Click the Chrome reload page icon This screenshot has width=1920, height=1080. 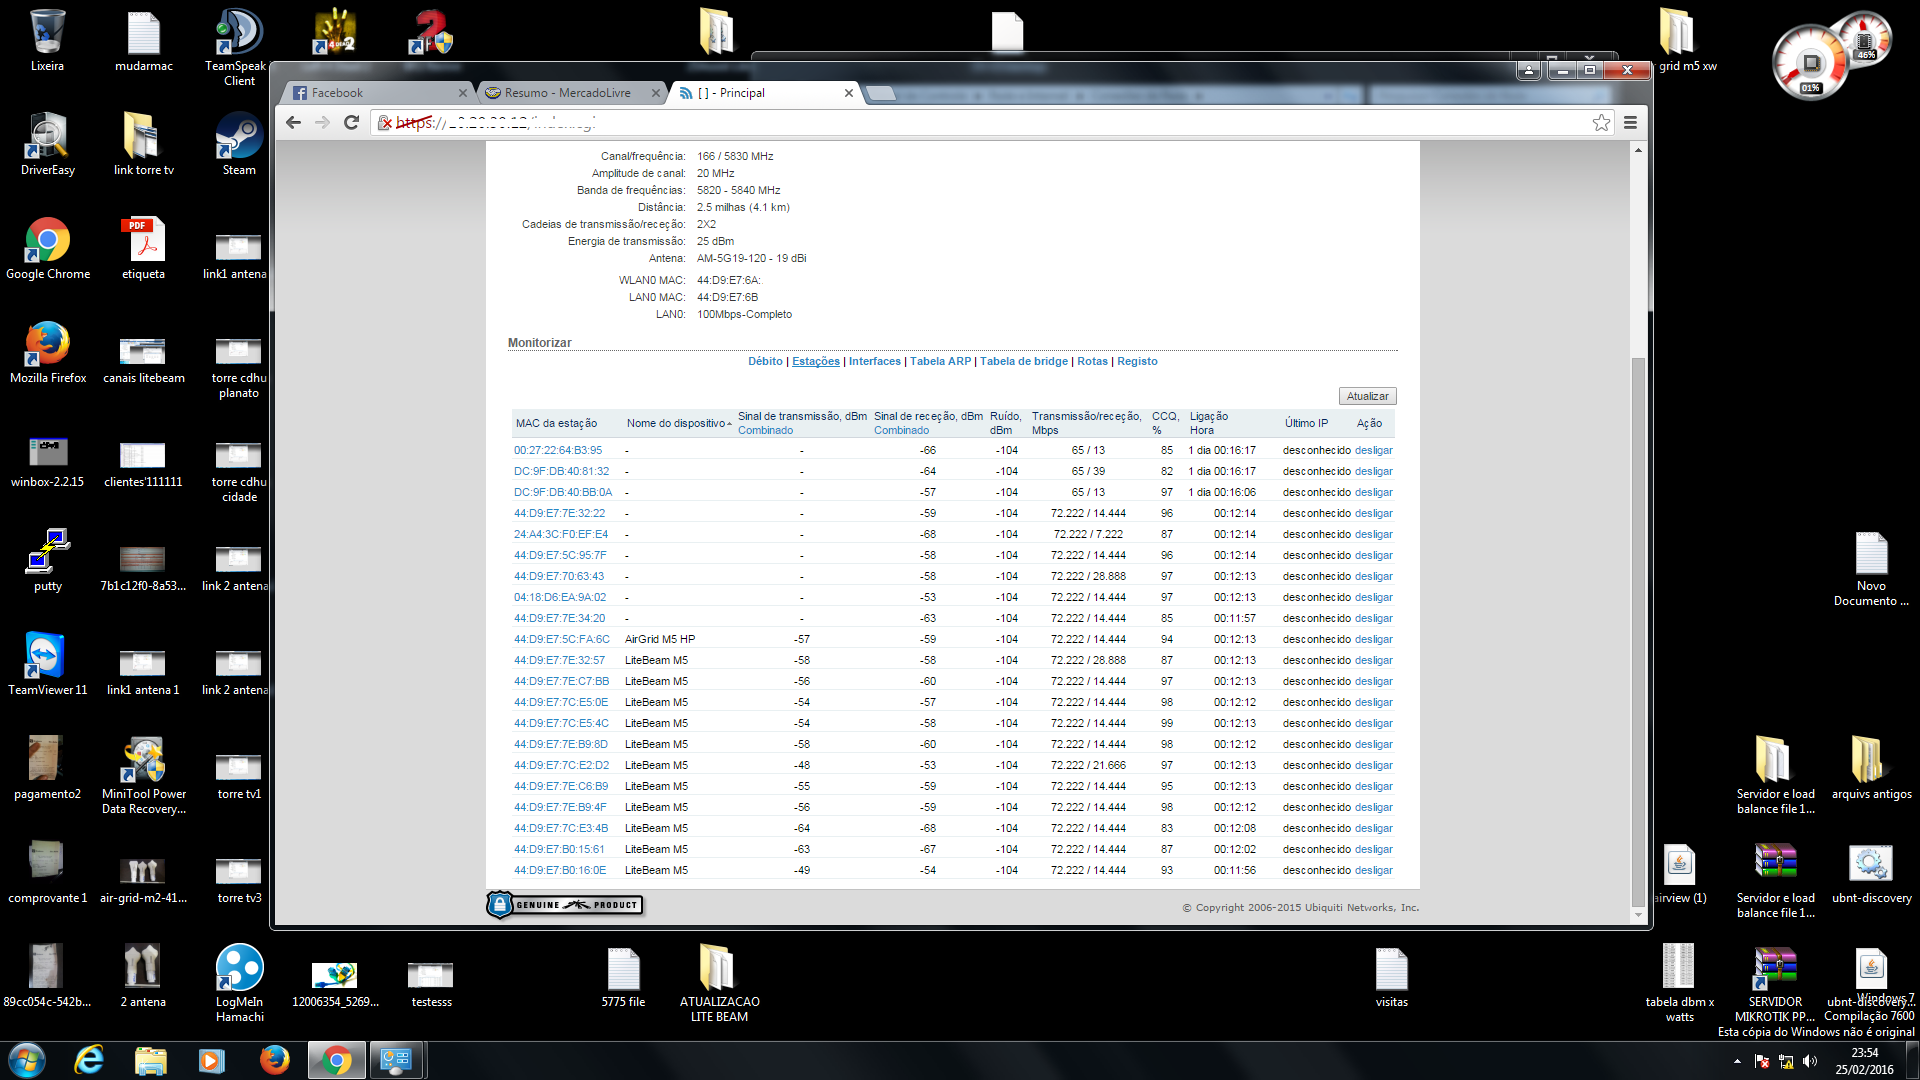(351, 122)
